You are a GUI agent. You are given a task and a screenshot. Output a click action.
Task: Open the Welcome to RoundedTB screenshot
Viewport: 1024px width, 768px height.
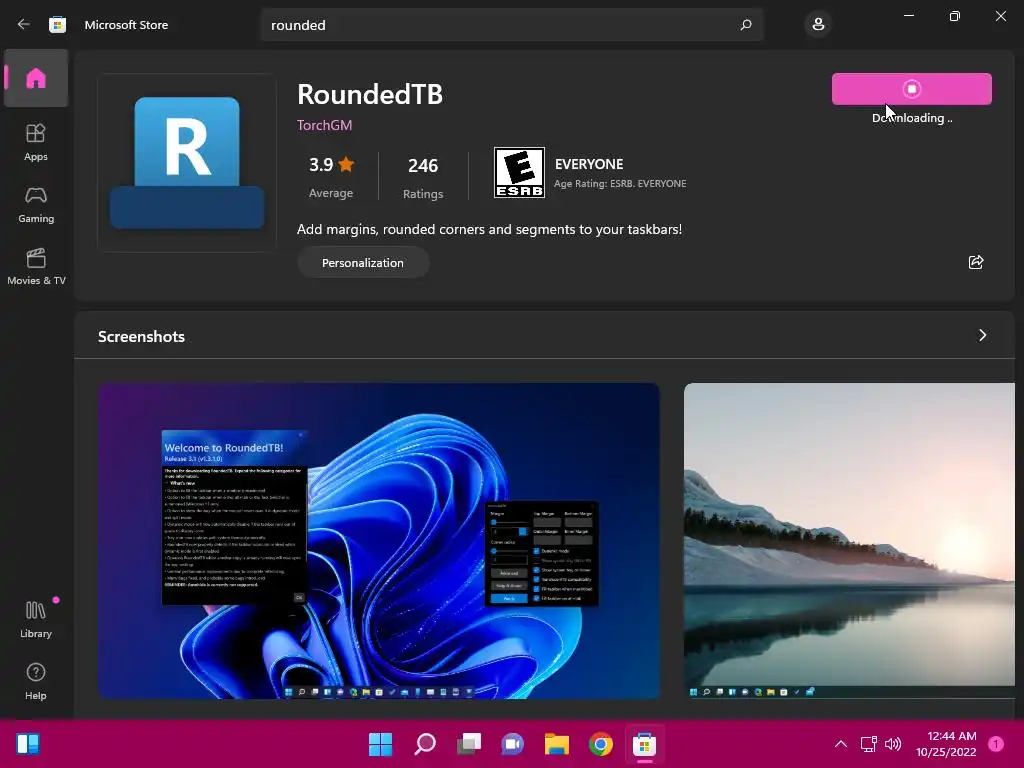379,541
